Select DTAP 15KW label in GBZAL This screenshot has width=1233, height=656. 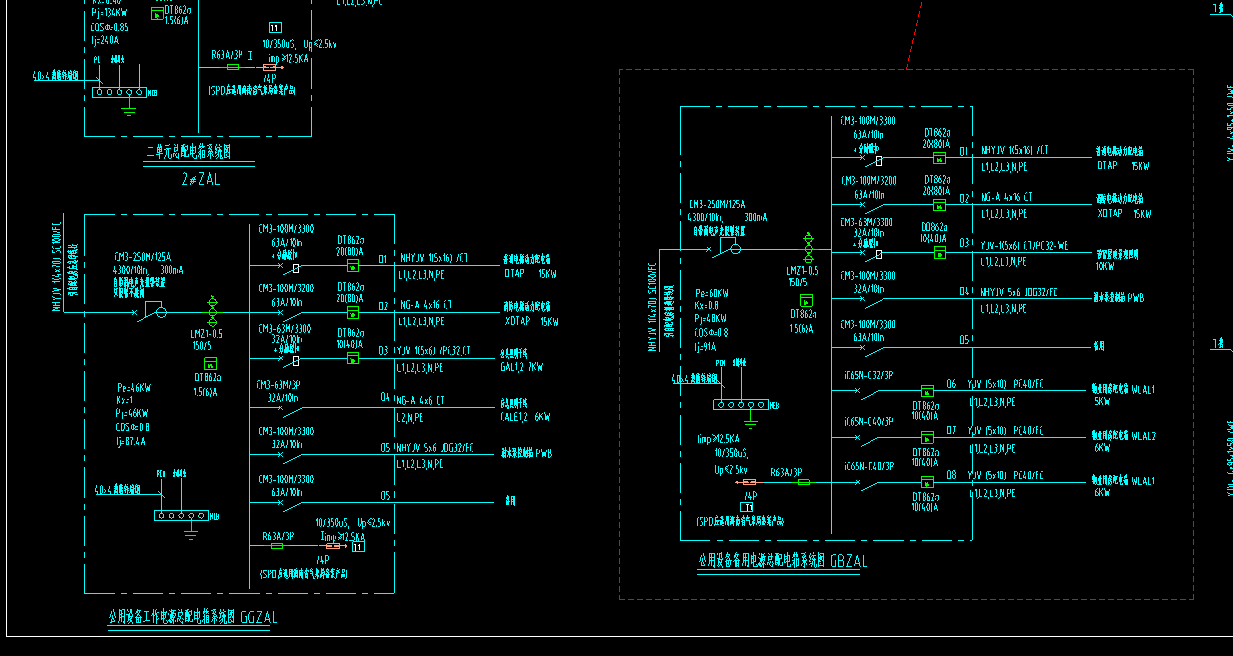1124,166
